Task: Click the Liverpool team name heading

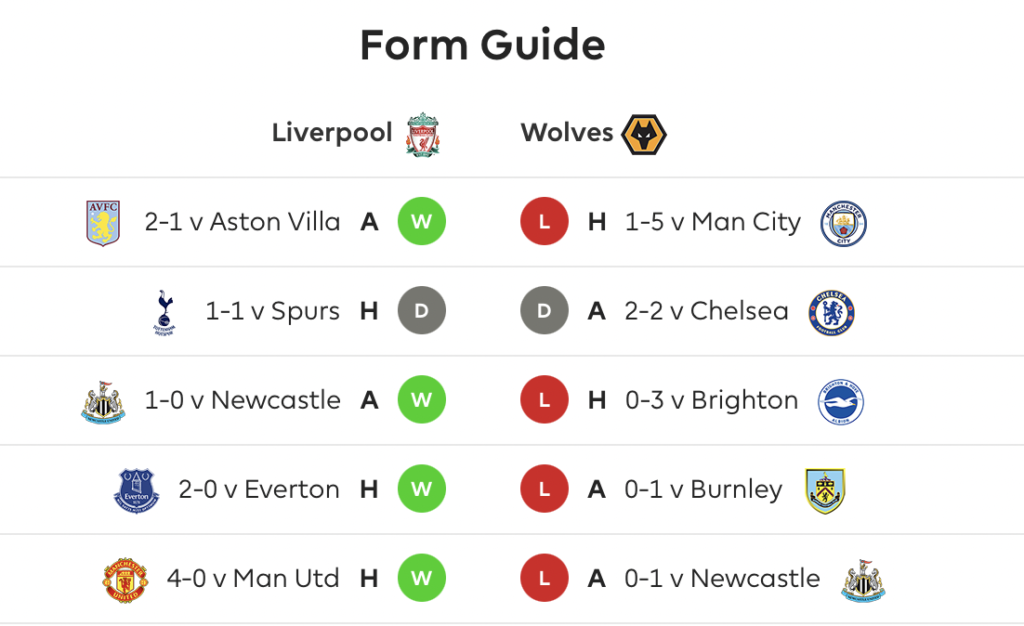Action: pyautogui.click(x=332, y=133)
